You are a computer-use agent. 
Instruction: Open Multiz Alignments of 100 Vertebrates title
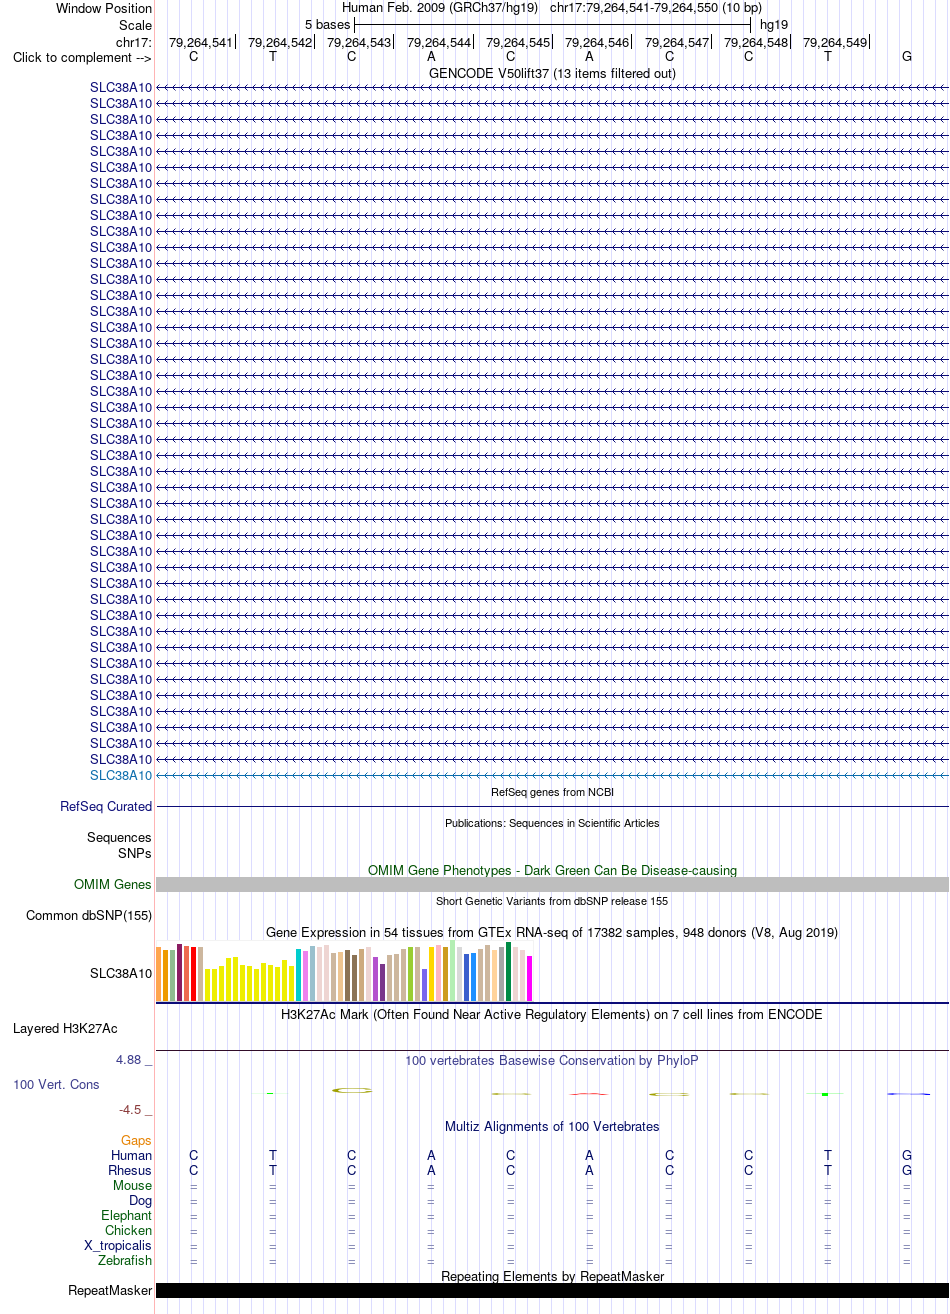tap(552, 1126)
